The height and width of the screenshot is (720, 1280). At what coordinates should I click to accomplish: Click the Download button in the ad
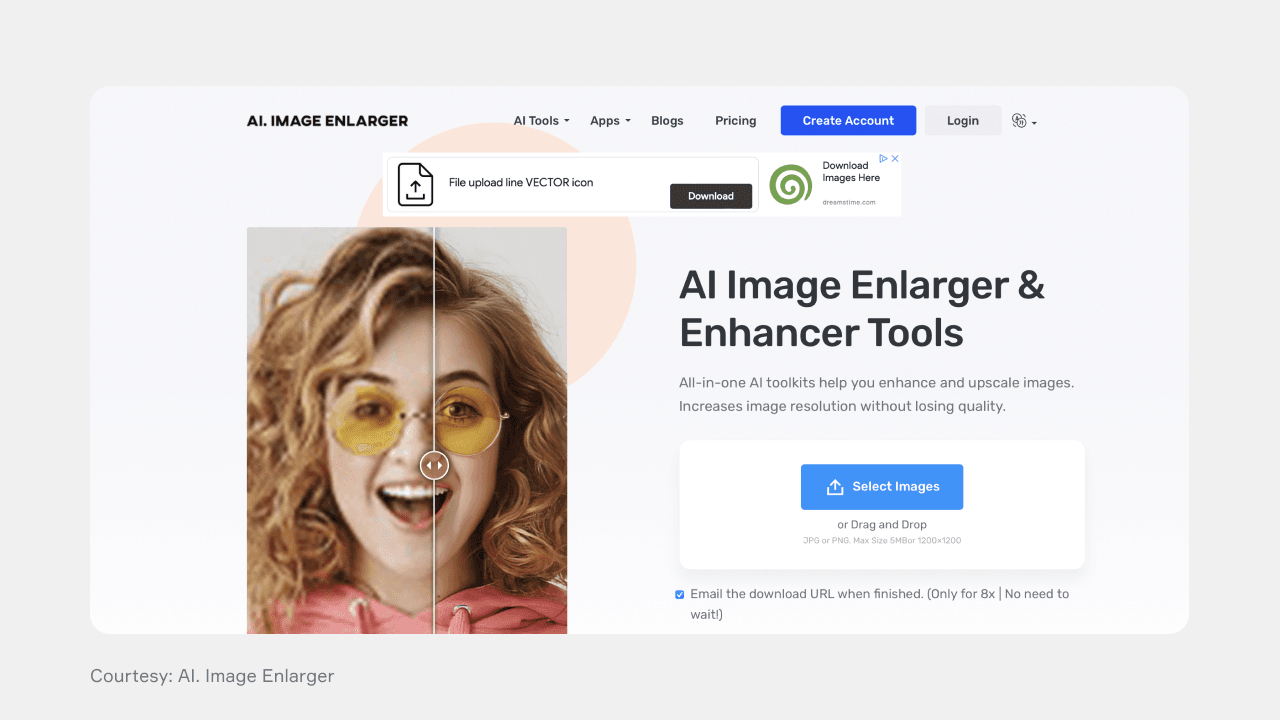[711, 196]
